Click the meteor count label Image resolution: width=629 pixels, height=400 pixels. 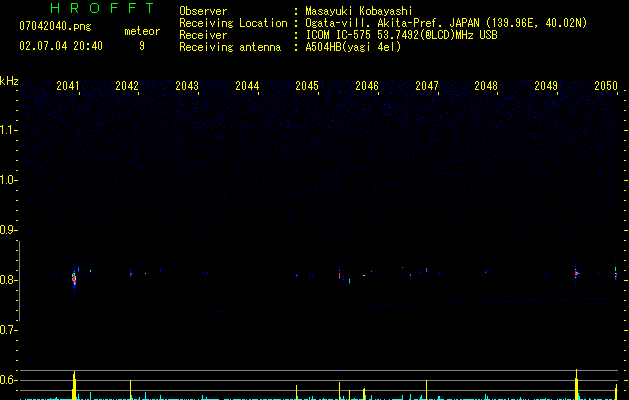pos(142,31)
